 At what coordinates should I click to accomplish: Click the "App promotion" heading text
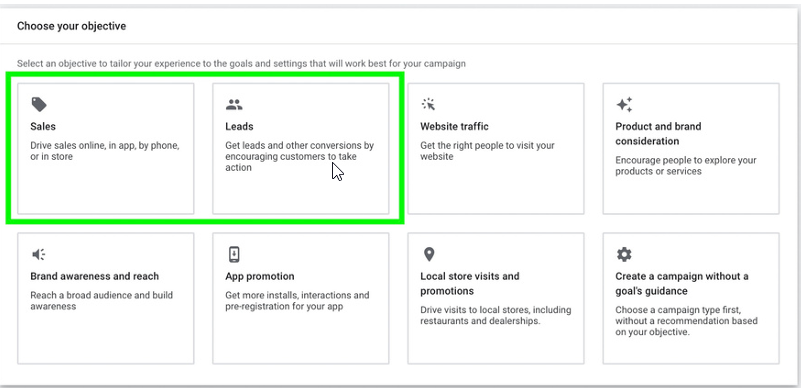260,276
